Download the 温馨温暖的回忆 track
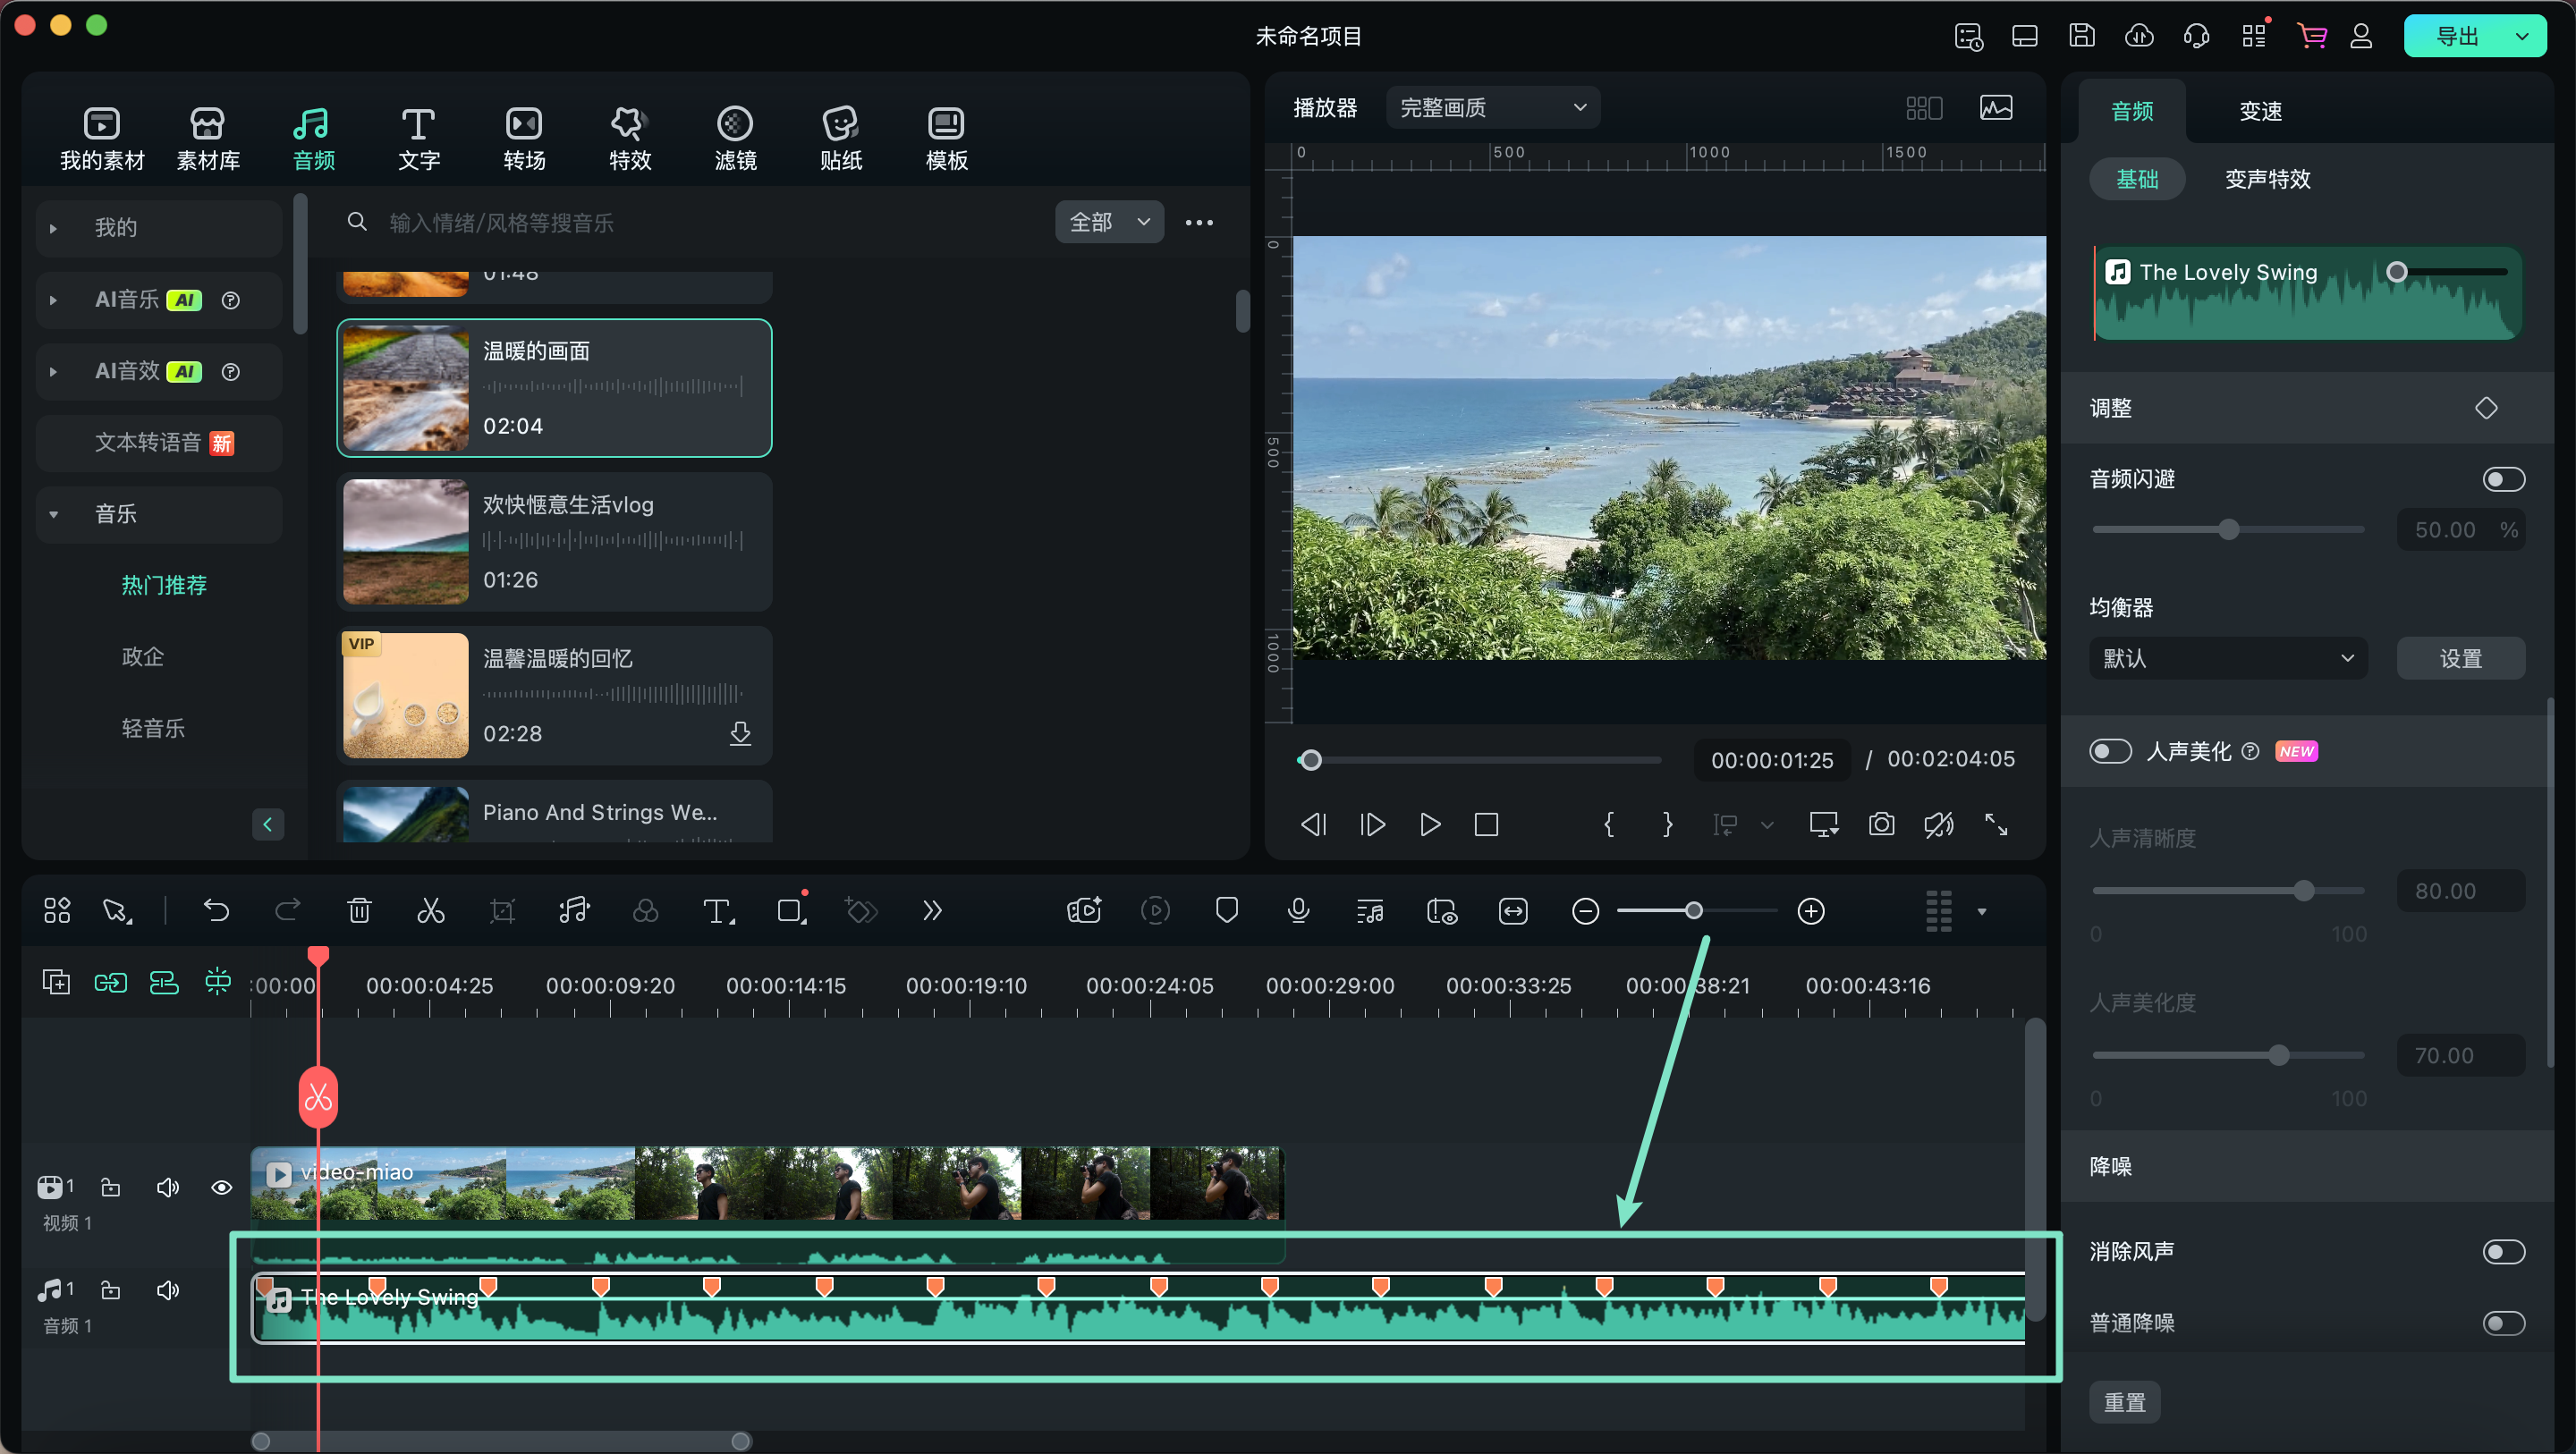 pyautogui.click(x=740, y=733)
